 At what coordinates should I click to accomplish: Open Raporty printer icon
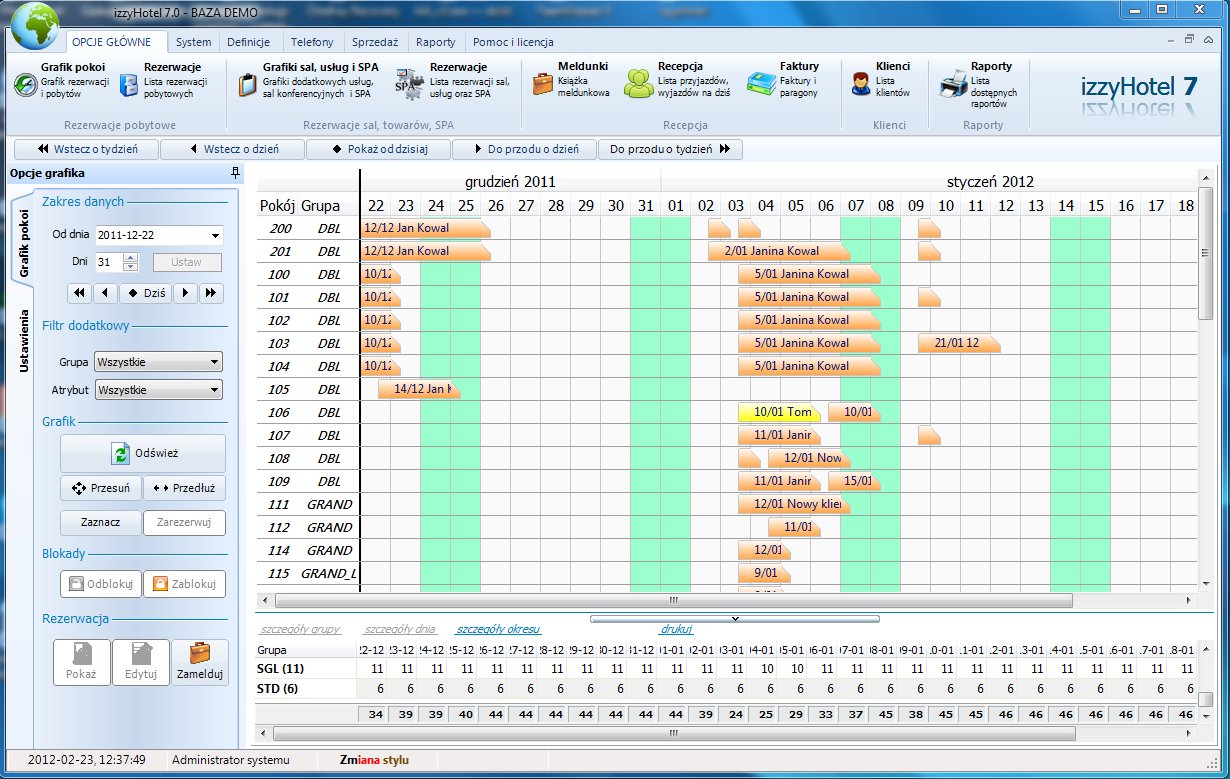coord(952,84)
